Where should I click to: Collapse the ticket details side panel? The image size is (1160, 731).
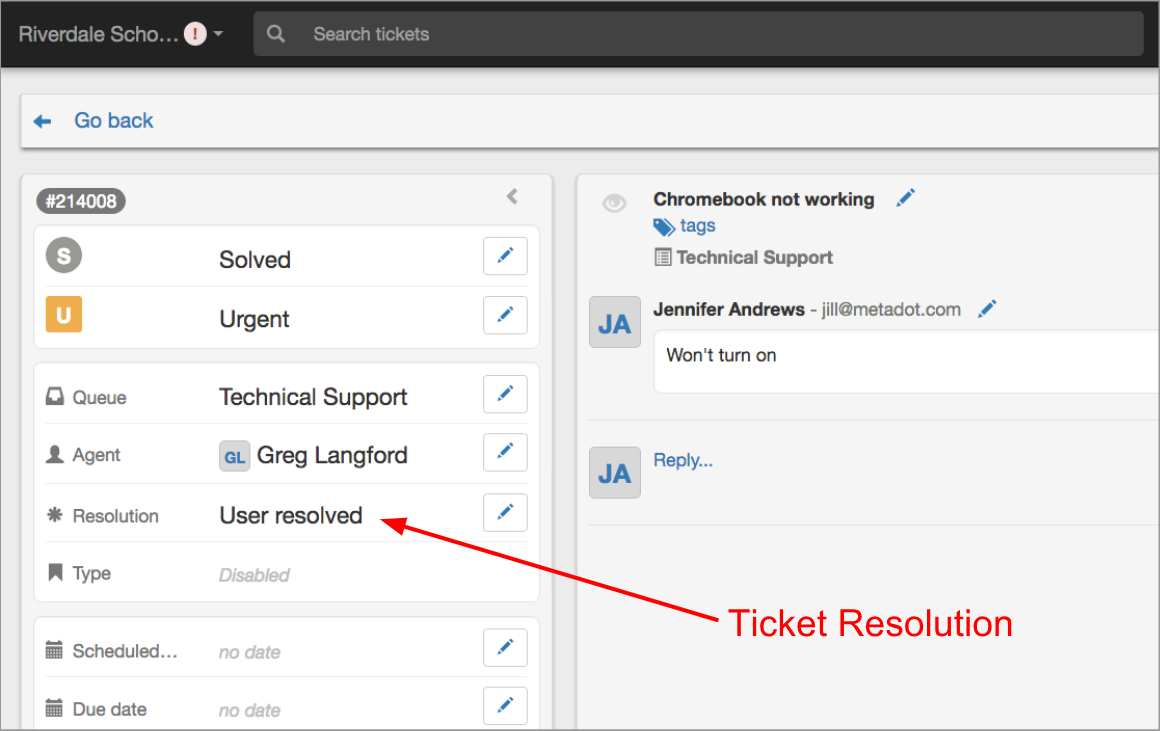point(512,196)
